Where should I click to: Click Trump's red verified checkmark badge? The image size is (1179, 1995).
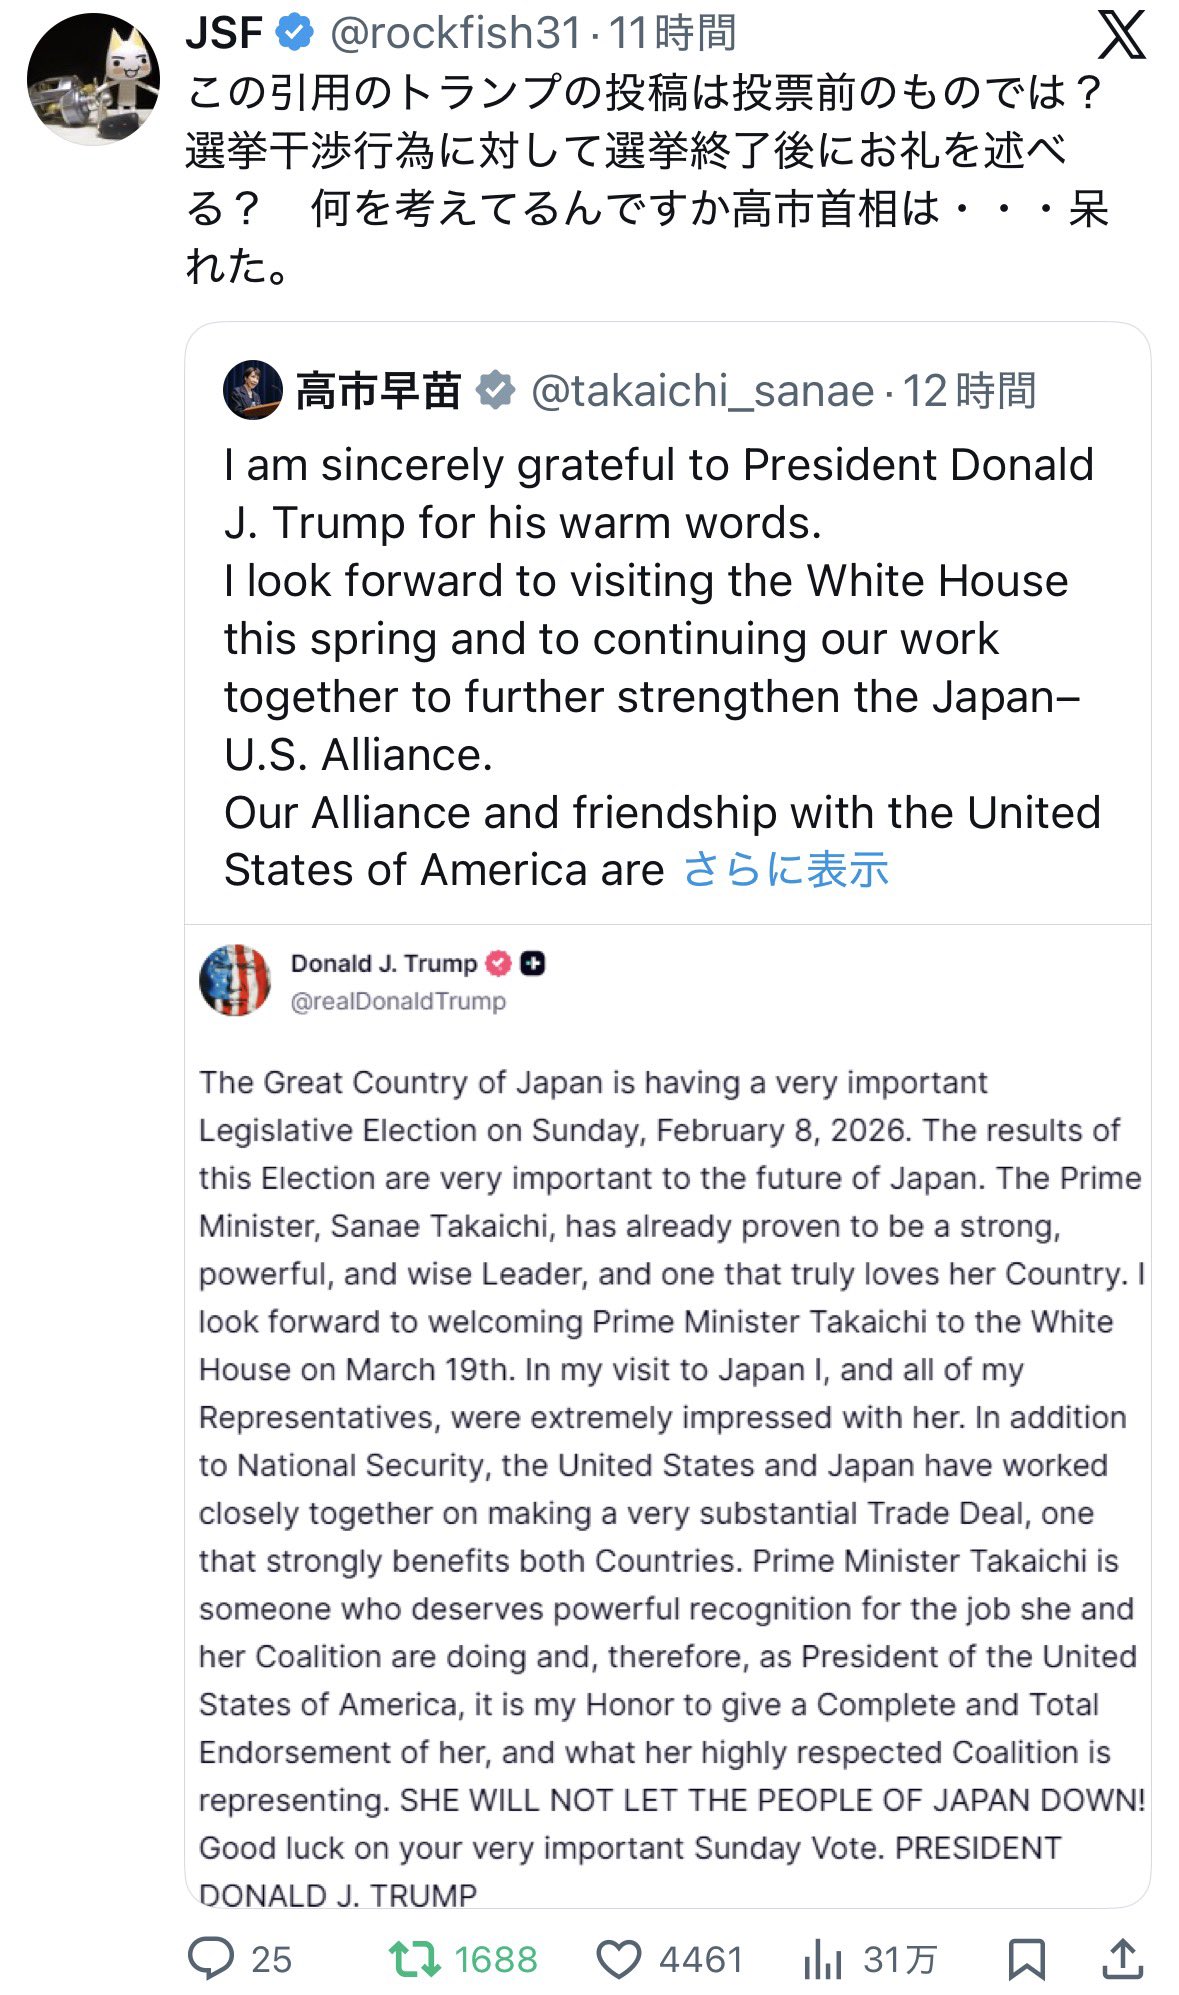tap(498, 963)
